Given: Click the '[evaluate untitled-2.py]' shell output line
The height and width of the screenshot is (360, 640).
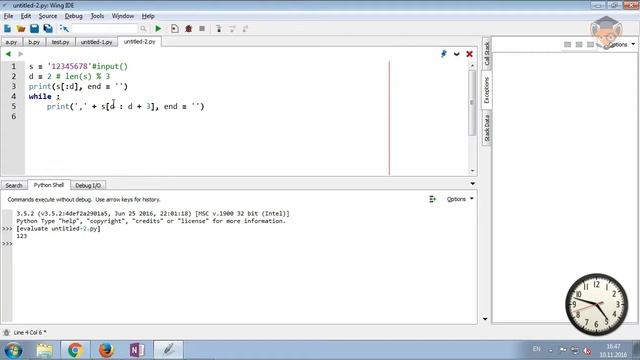Looking at the screenshot, I should [x=58, y=229].
